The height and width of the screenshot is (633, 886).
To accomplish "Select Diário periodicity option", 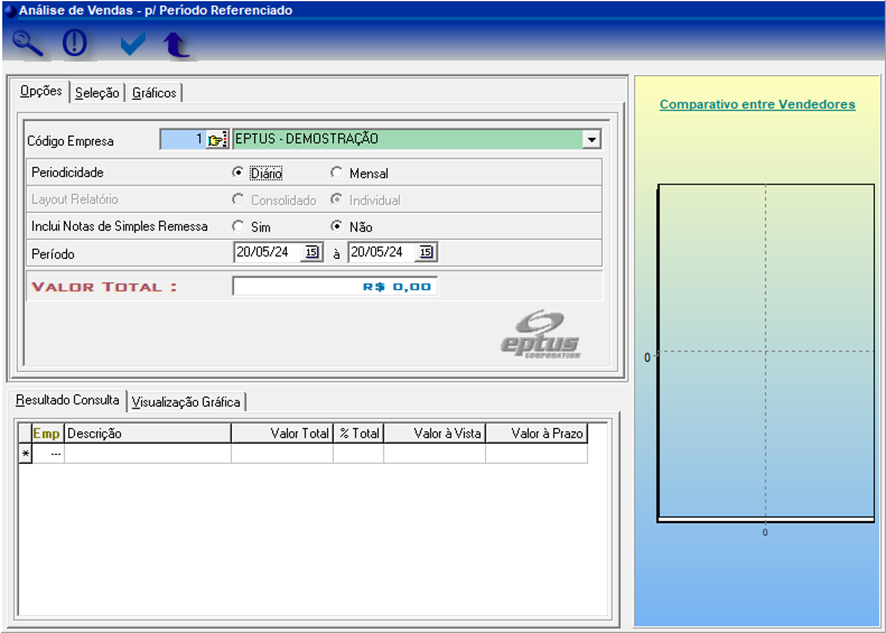I will tap(238, 173).
